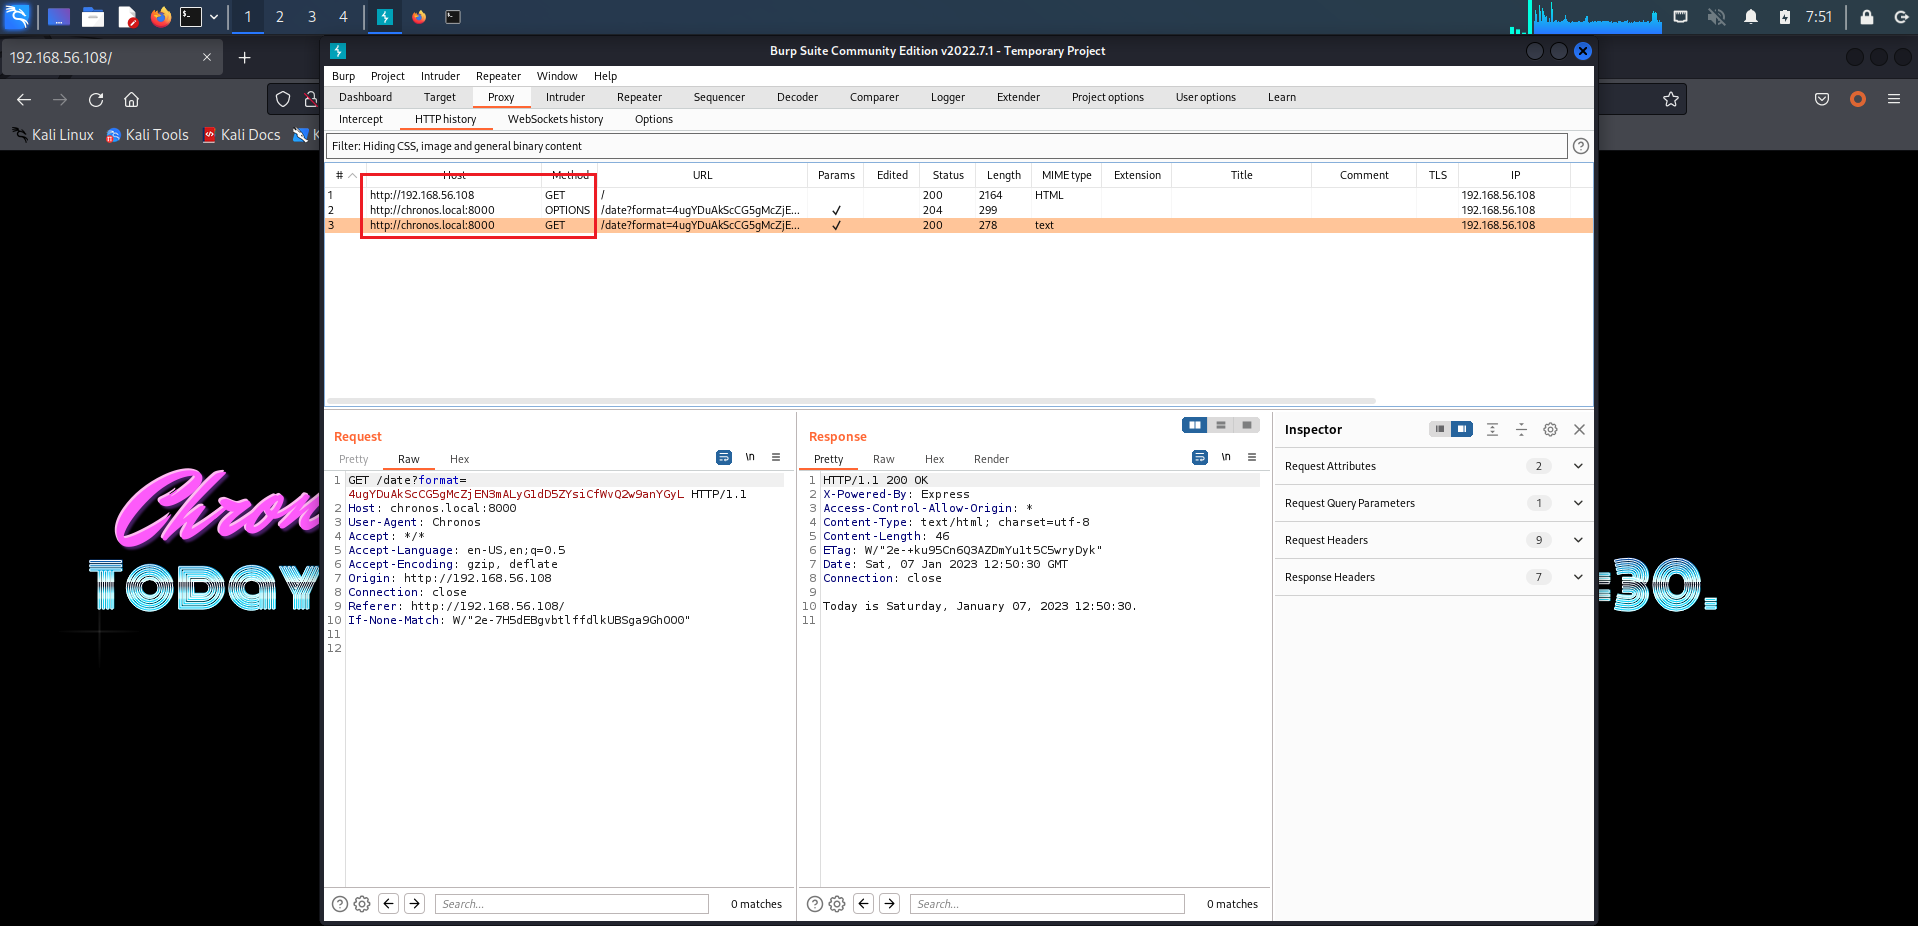Sort history by the MIME type column
The height and width of the screenshot is (926, 1918).
click(1066, 175)
